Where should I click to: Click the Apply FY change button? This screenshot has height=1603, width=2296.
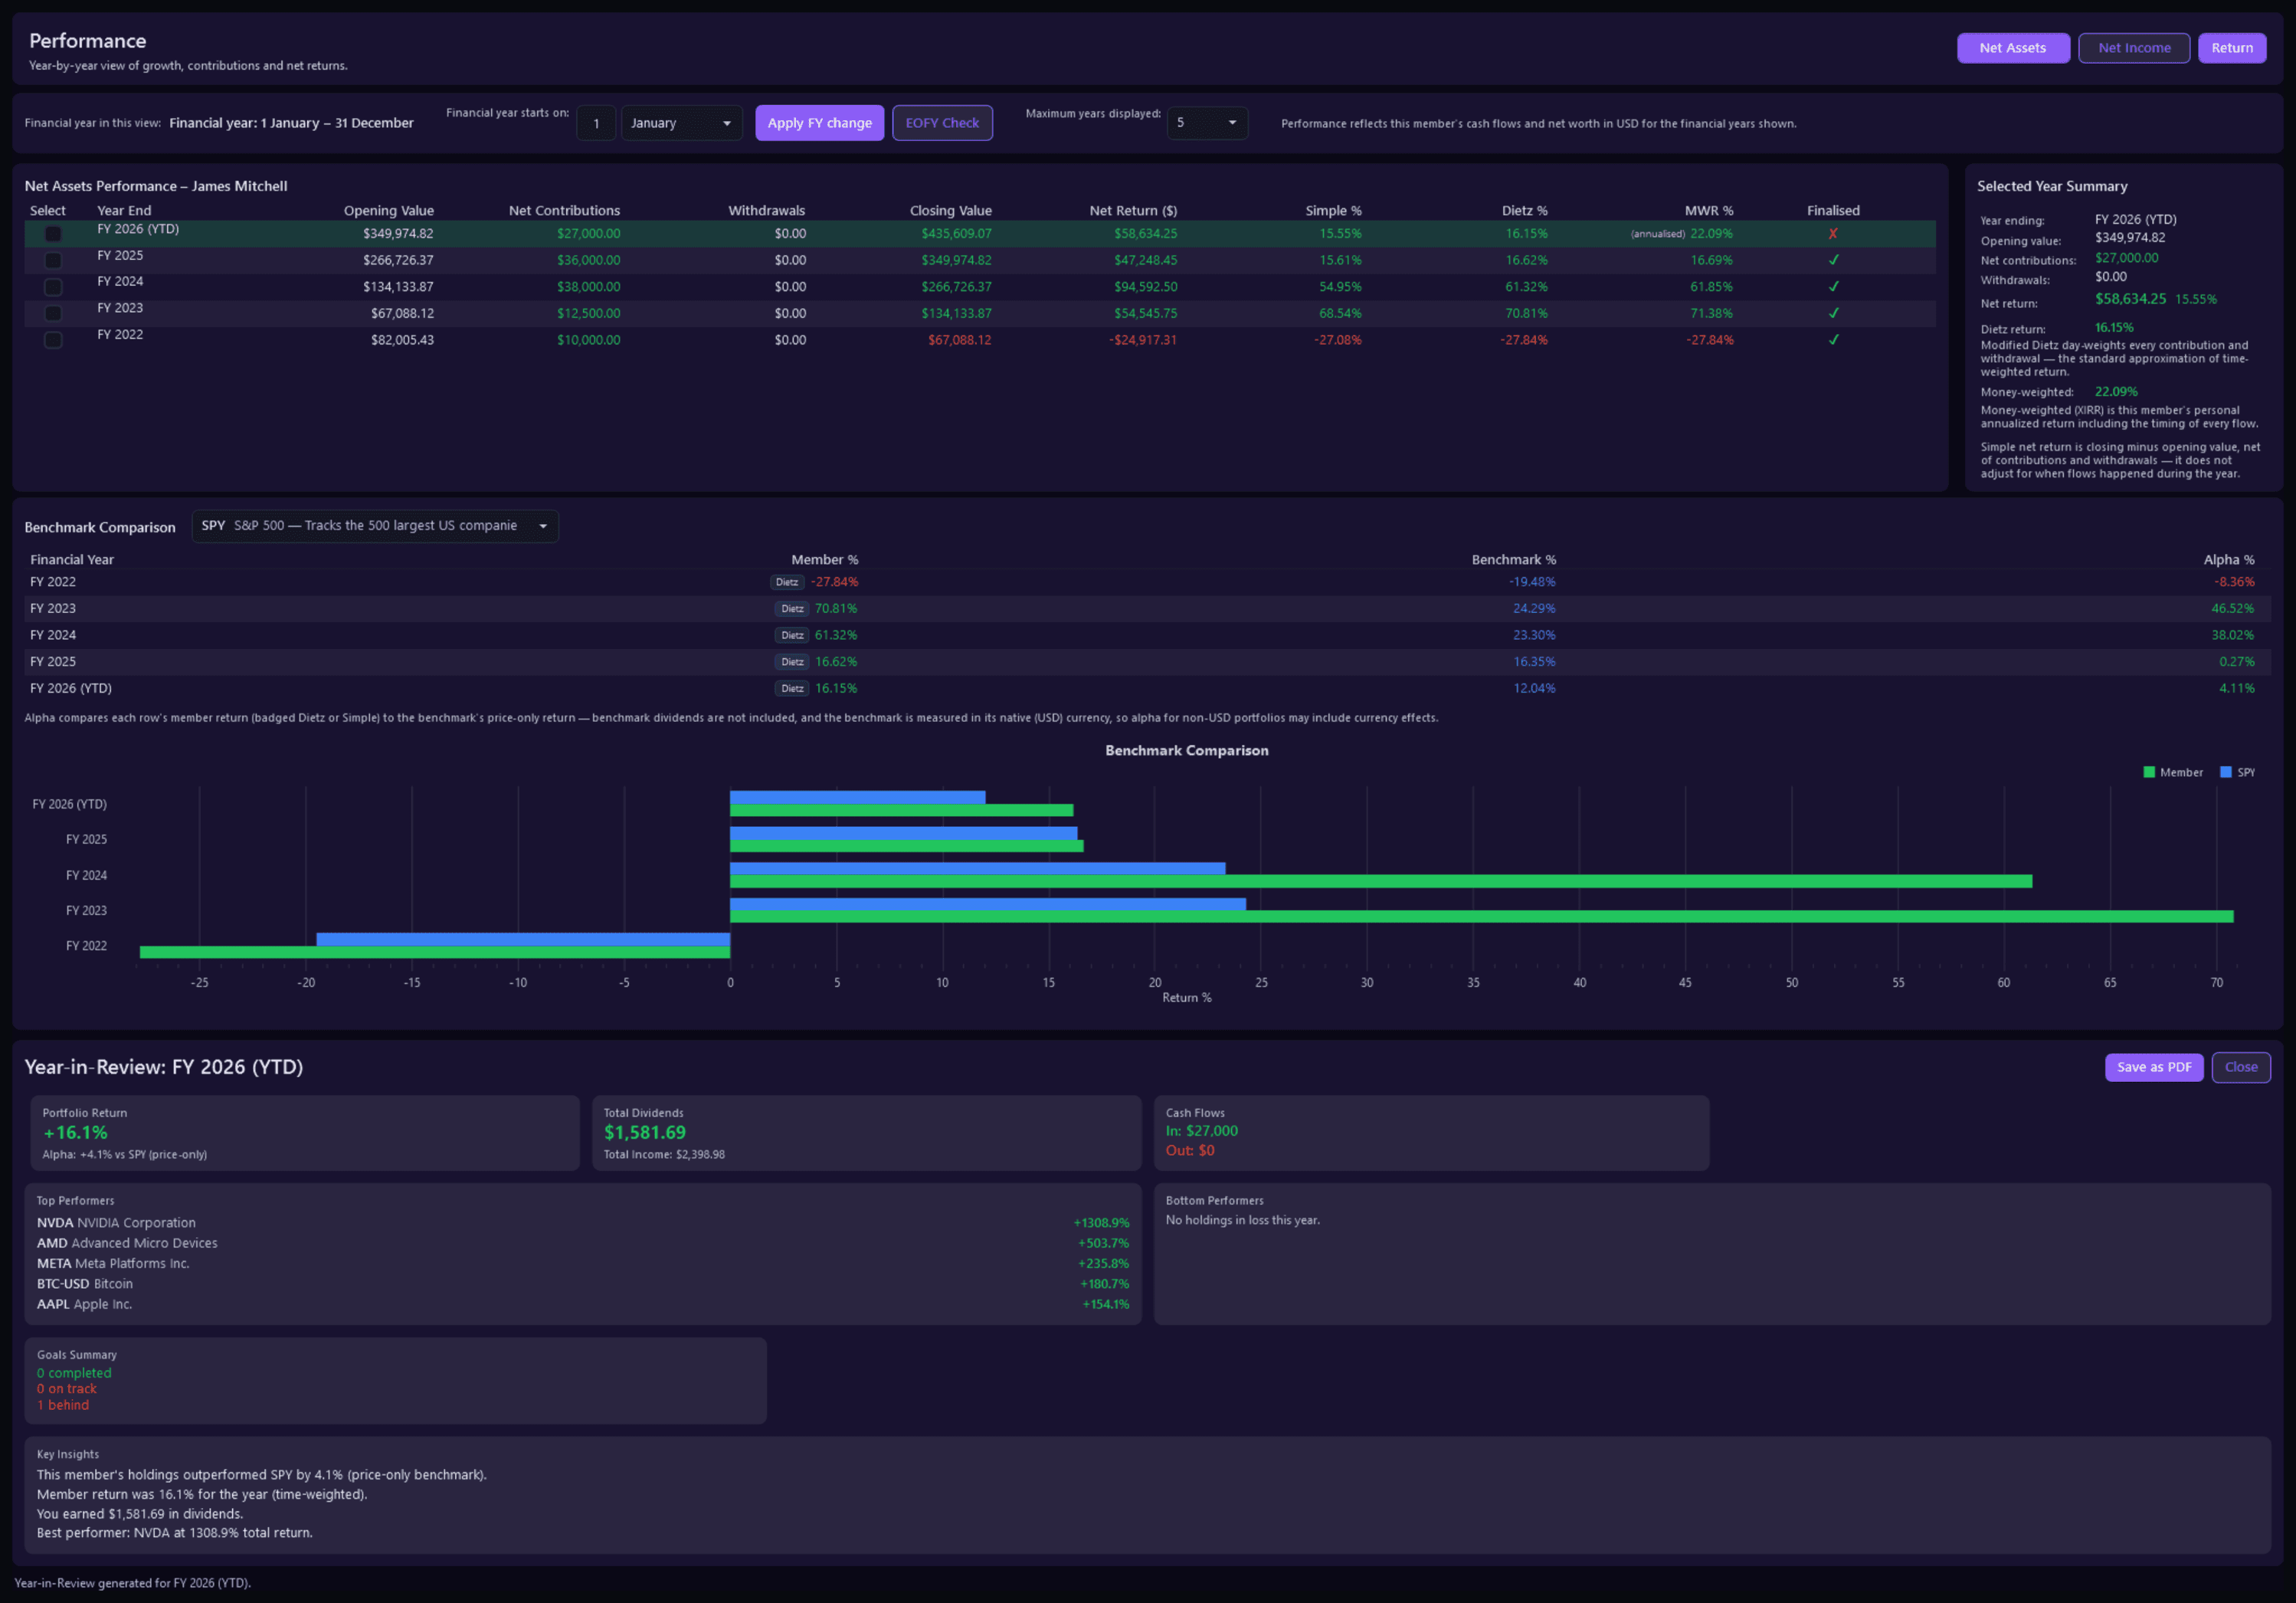click(819, 123)
